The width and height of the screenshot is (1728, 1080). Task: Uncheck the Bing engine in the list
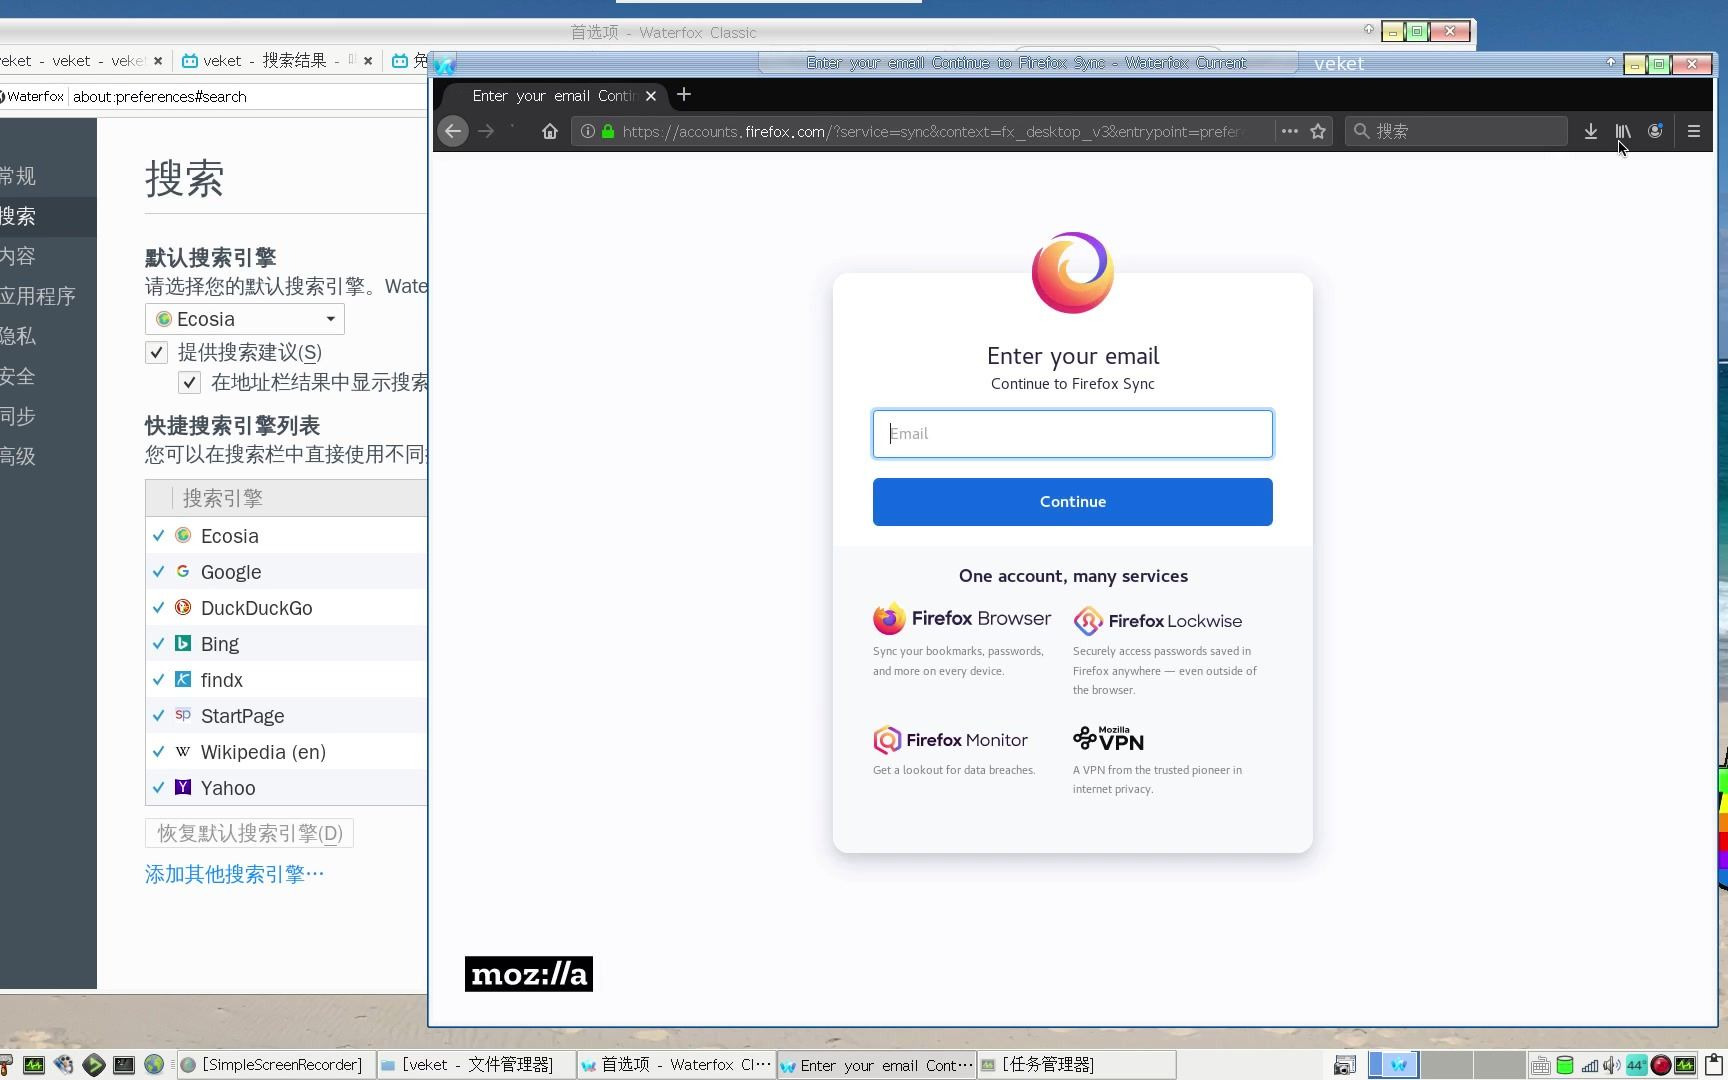click(x=158, y=644)
